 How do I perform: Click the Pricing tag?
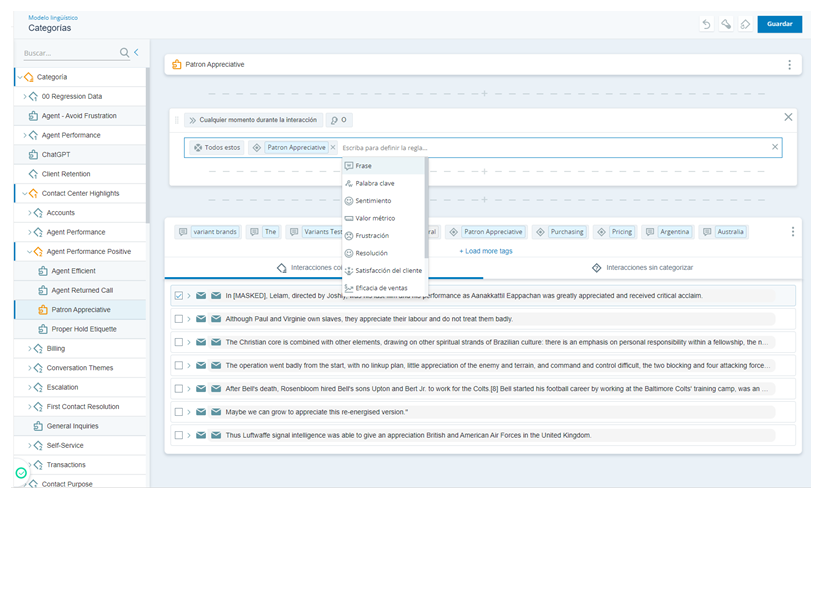(615, 232)
